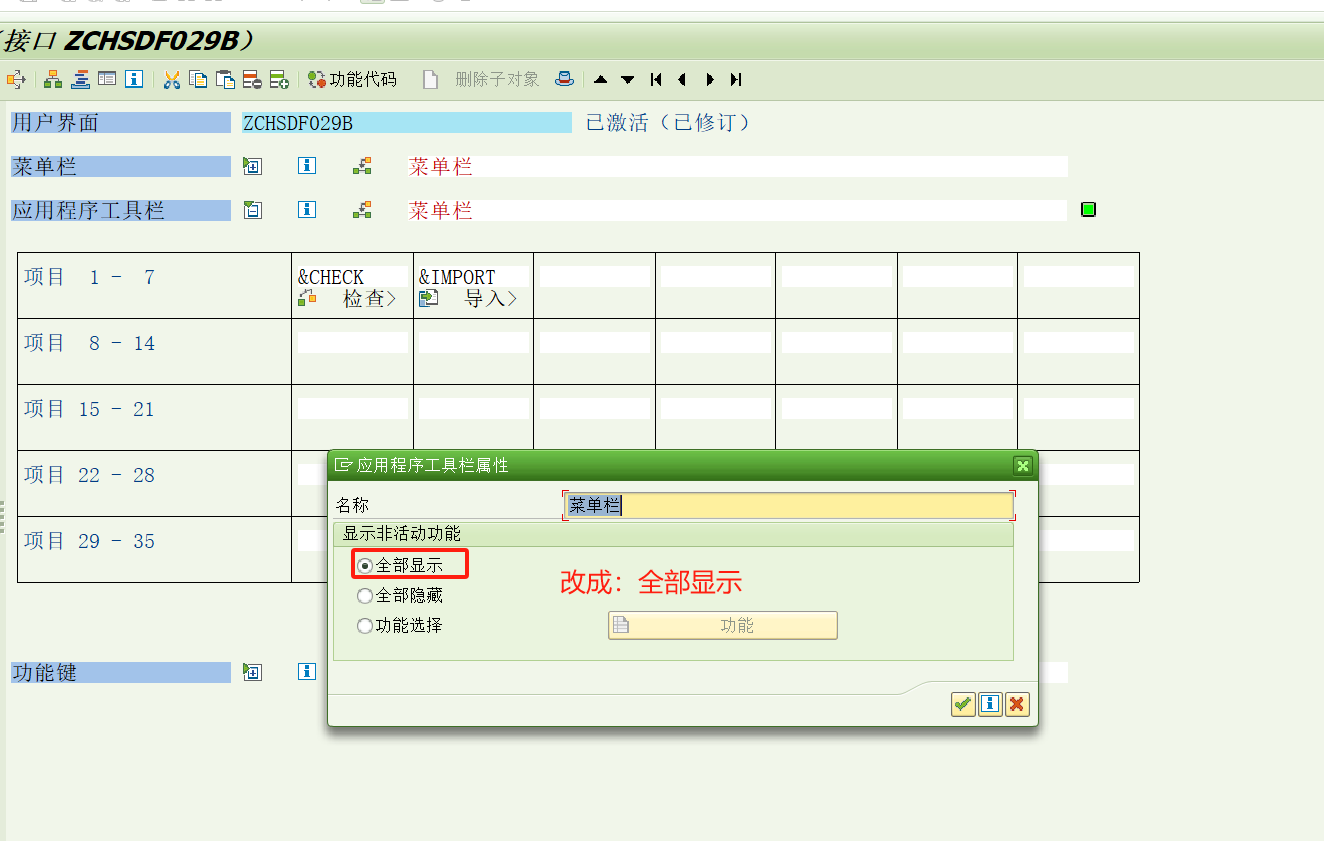Click the object list alignment icon
Image resolution: width=1324 pixels, height=841 pixels.
[x=80, y=79]
